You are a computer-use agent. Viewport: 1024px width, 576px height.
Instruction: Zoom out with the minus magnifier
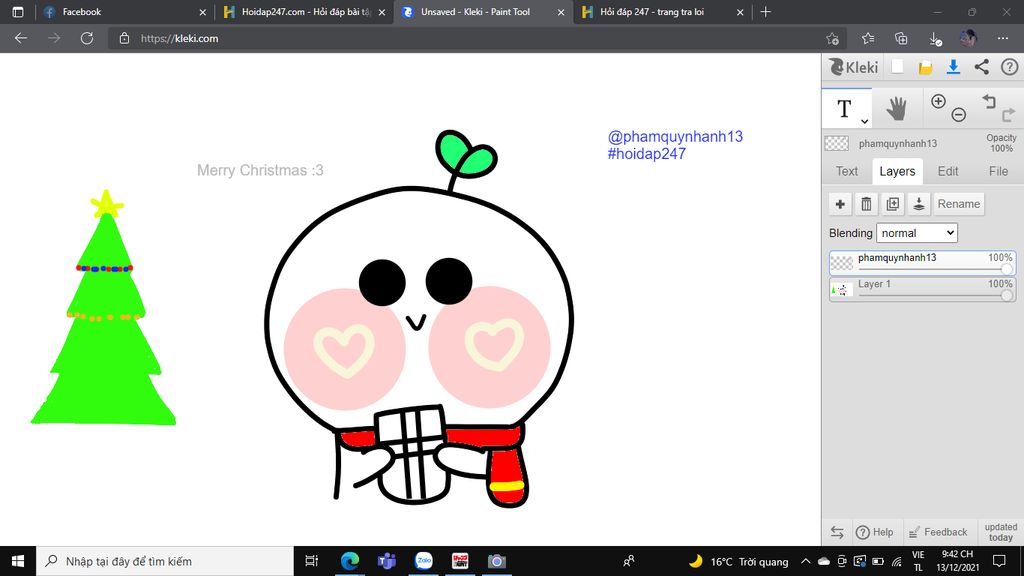[958, 115]
